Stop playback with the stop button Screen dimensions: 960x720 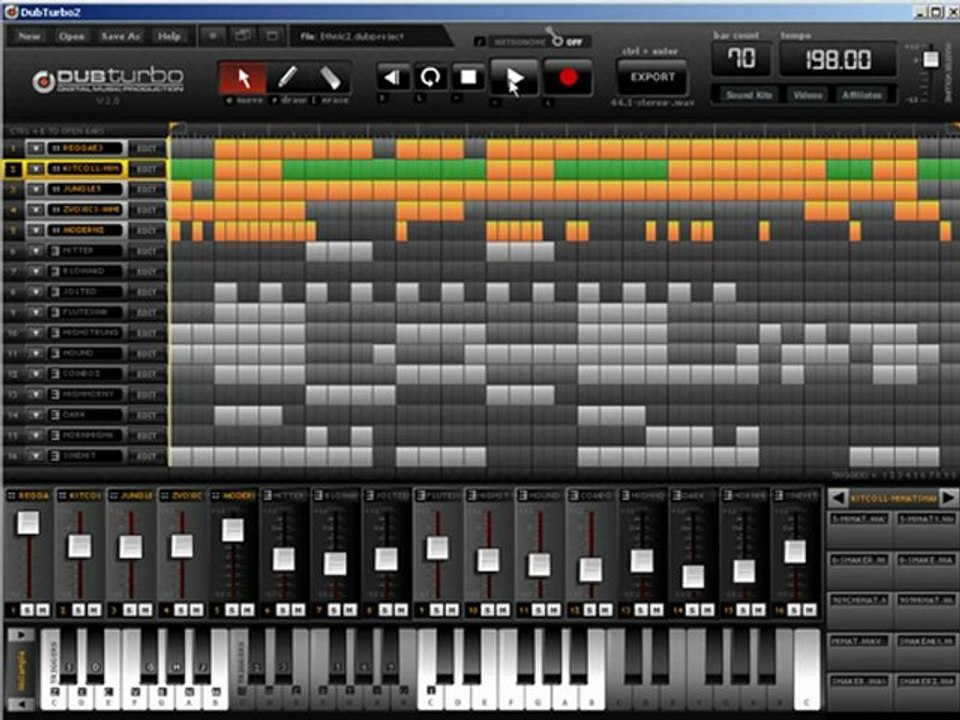pyautogui.click(x=468, y=77)
